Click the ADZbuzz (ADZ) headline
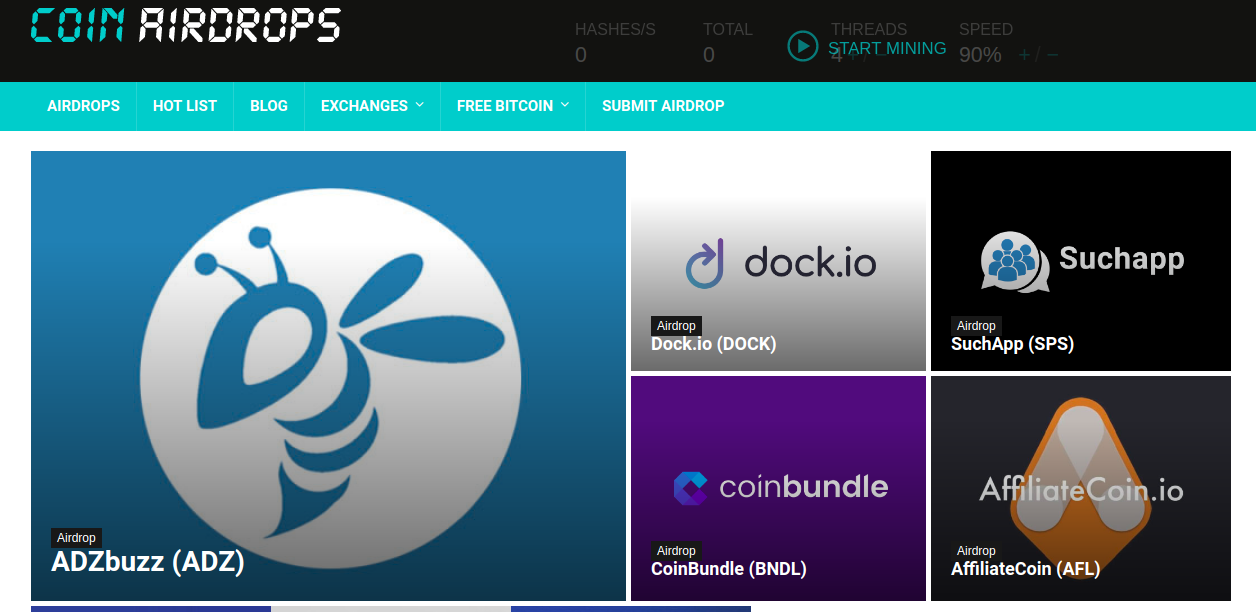The height and width of the screenshot is (612, 1256). point(148,561)
